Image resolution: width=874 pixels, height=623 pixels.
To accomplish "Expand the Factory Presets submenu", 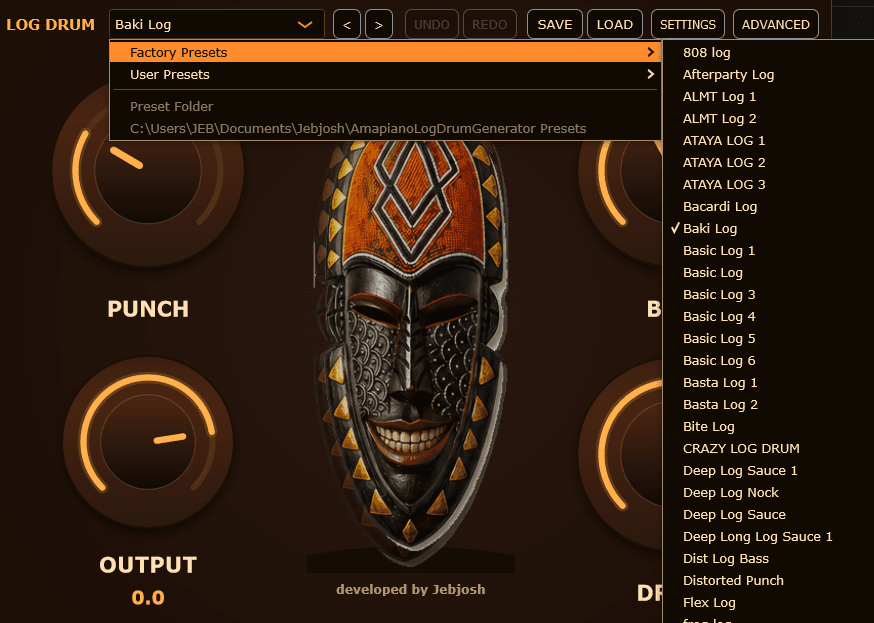I will (x=385, y=52).
